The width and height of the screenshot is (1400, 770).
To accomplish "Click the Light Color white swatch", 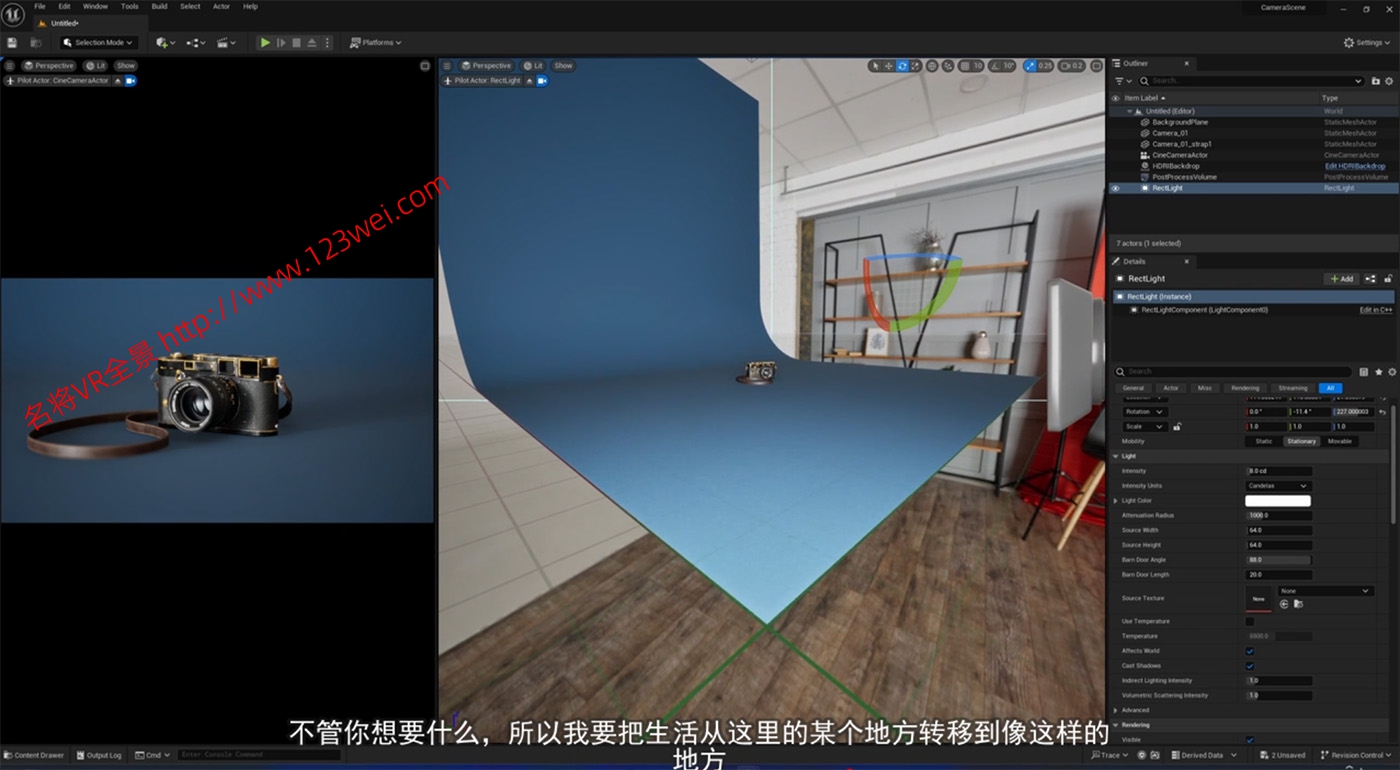I will (x=1277, y=500).
